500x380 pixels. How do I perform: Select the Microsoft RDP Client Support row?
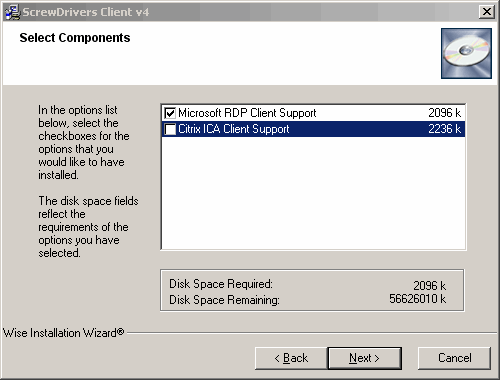[313, 113]
